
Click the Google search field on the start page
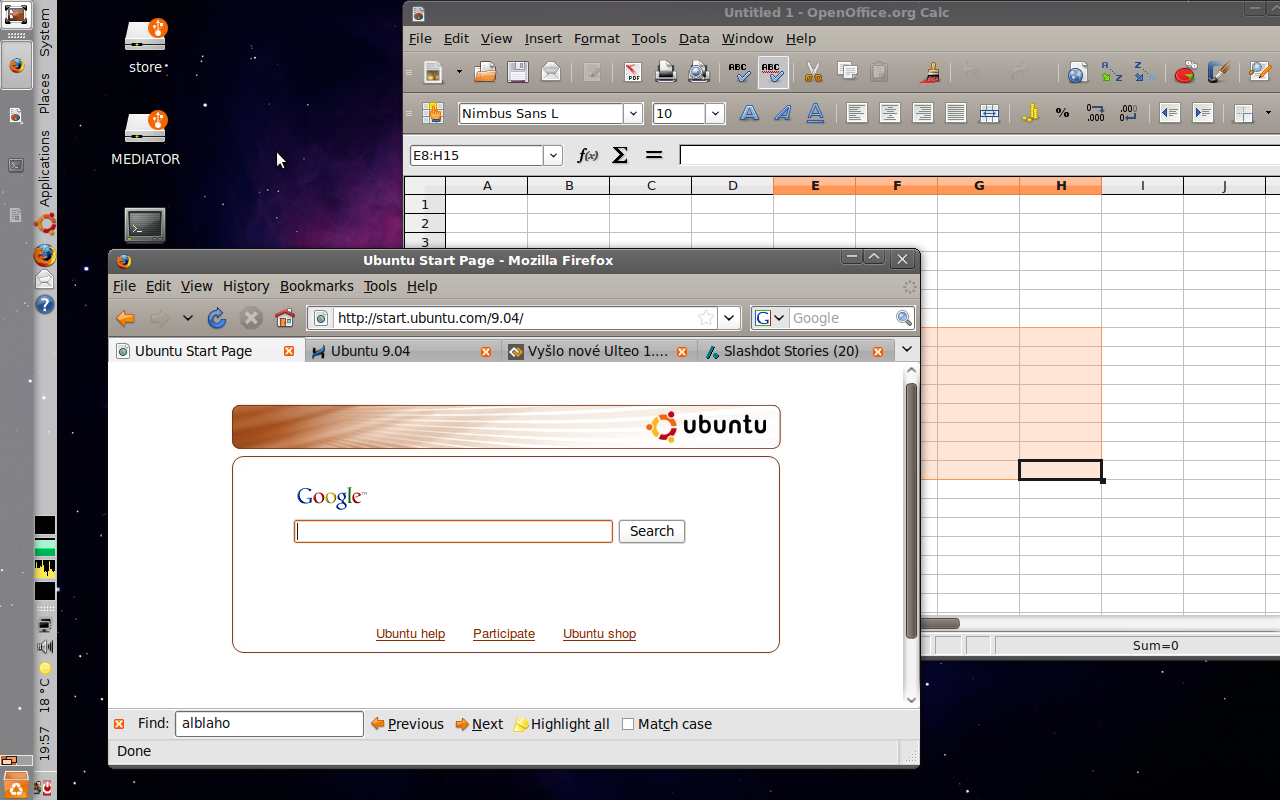pyautogui.click(x=453, y=531)
